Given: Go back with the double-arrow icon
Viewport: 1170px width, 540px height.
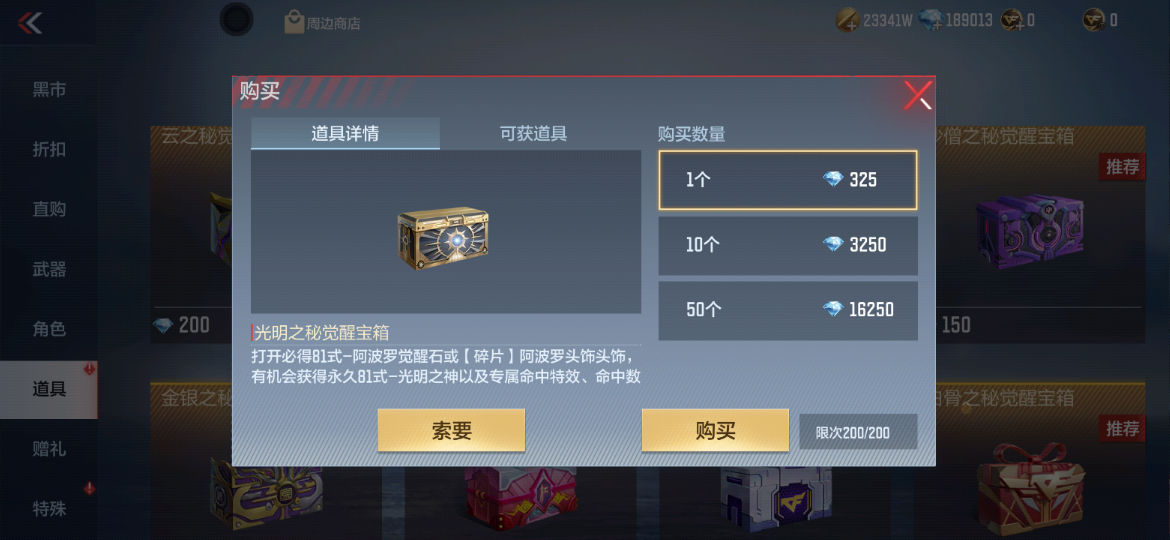Looking at the screenshot, I should pos(30,23).
